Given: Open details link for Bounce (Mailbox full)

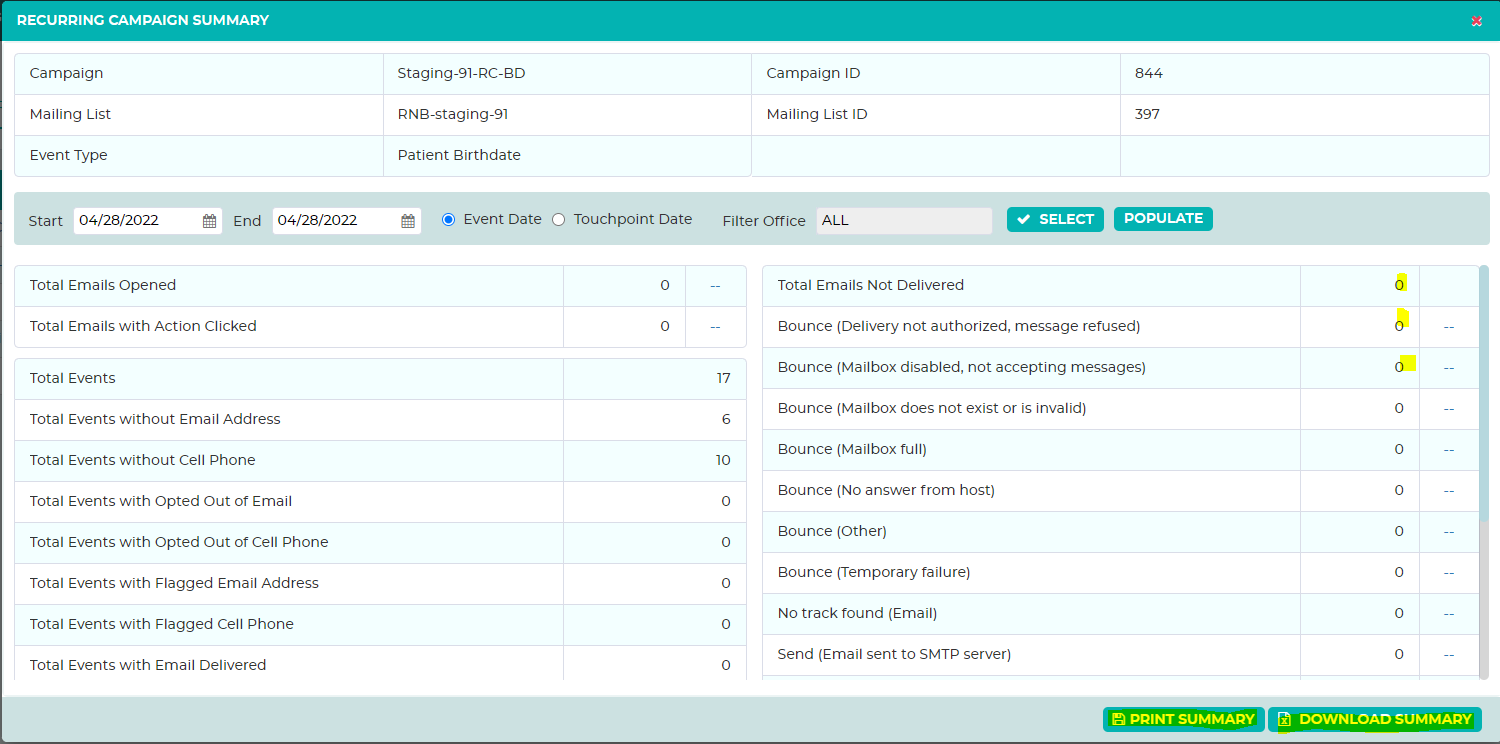Looking at the screenshot, I should pos(1448,450).
